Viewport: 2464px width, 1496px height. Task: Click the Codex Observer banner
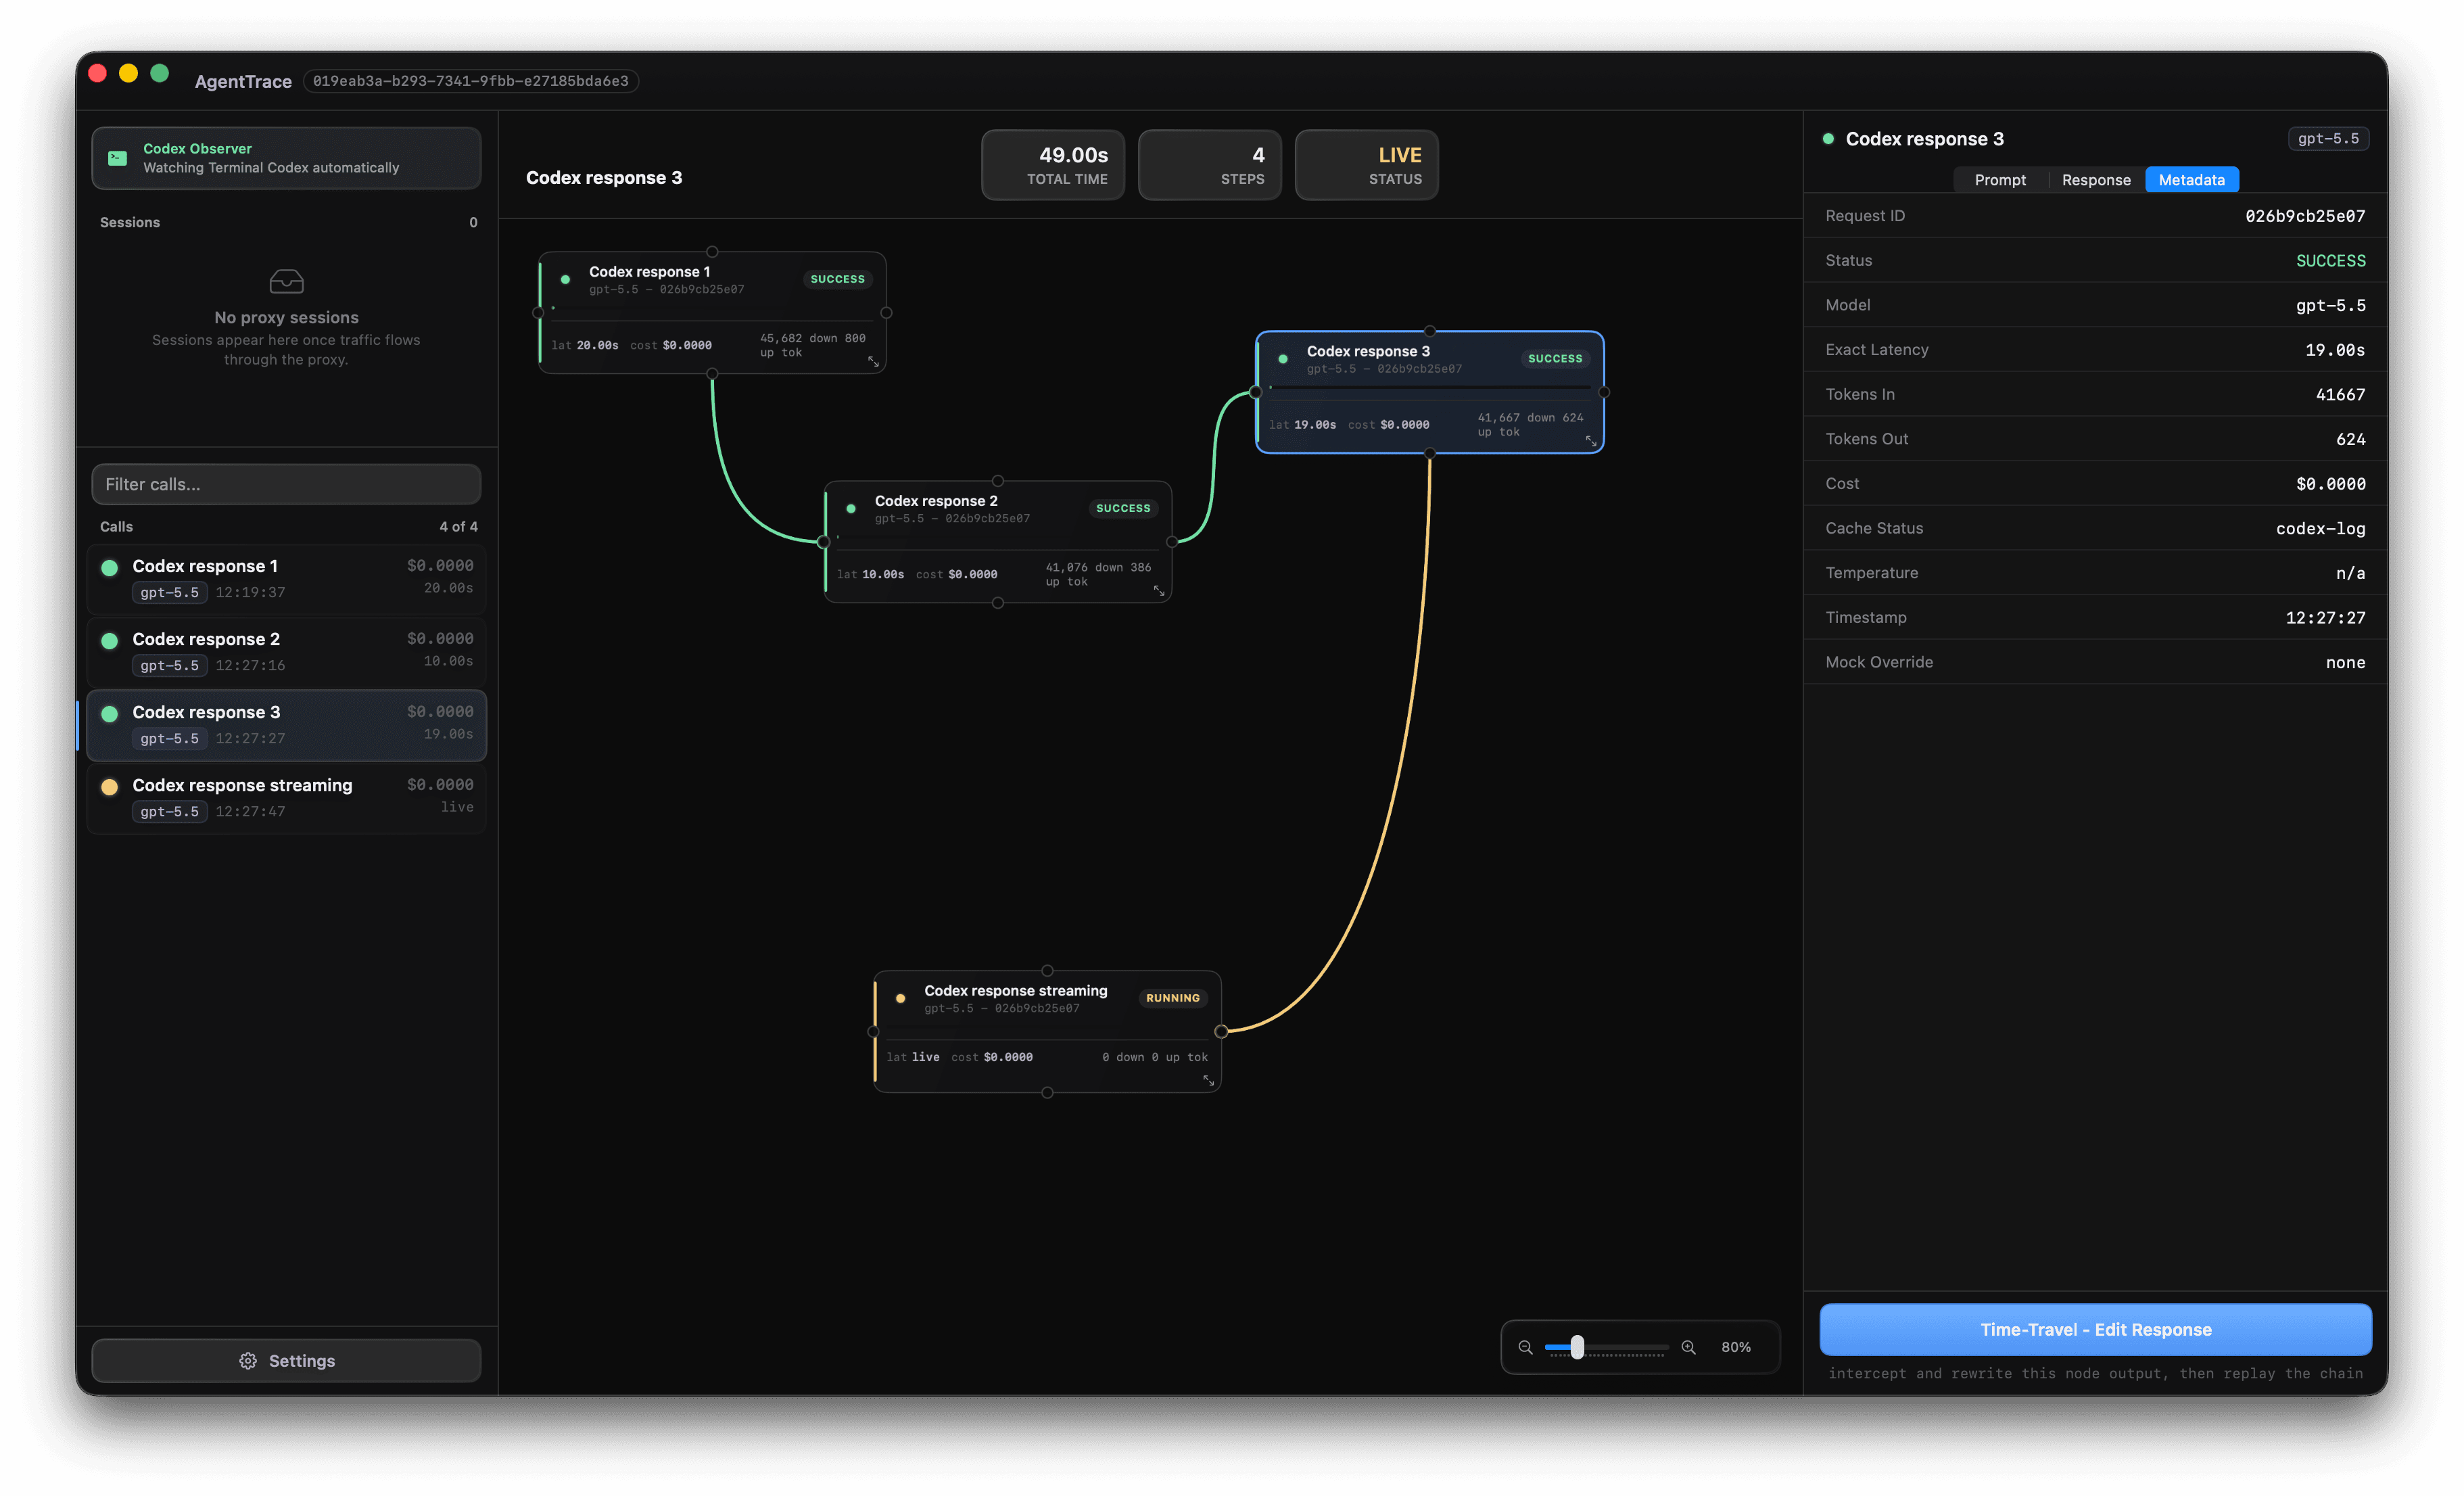286,158
